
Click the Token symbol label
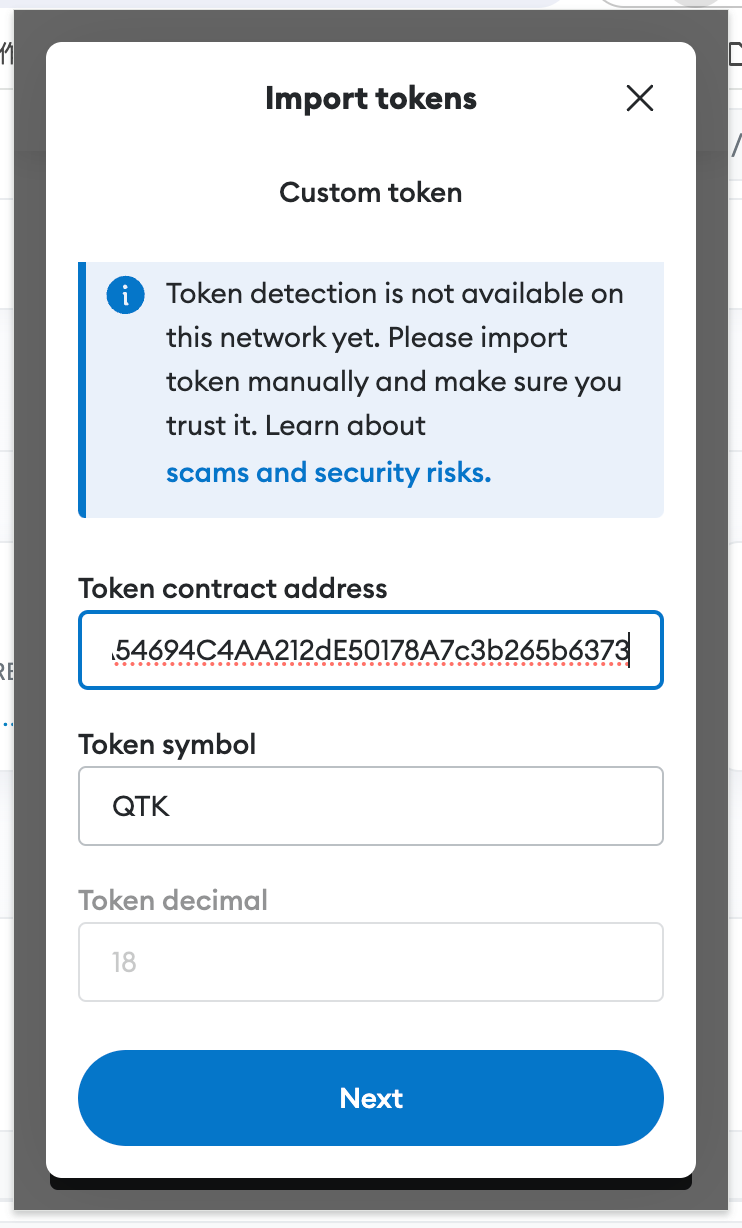tap(168, 744)
